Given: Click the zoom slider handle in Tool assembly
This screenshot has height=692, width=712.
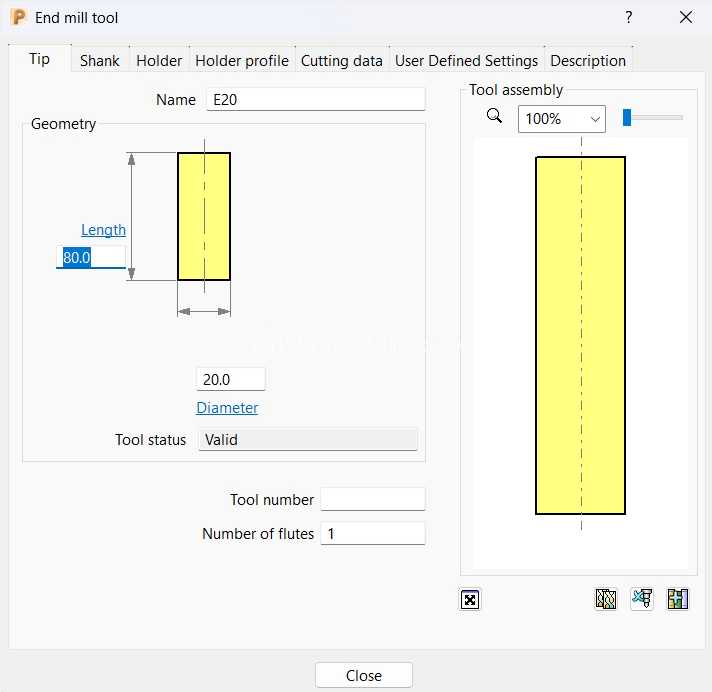Looking at the screenshot, I should tap(627, 118).
